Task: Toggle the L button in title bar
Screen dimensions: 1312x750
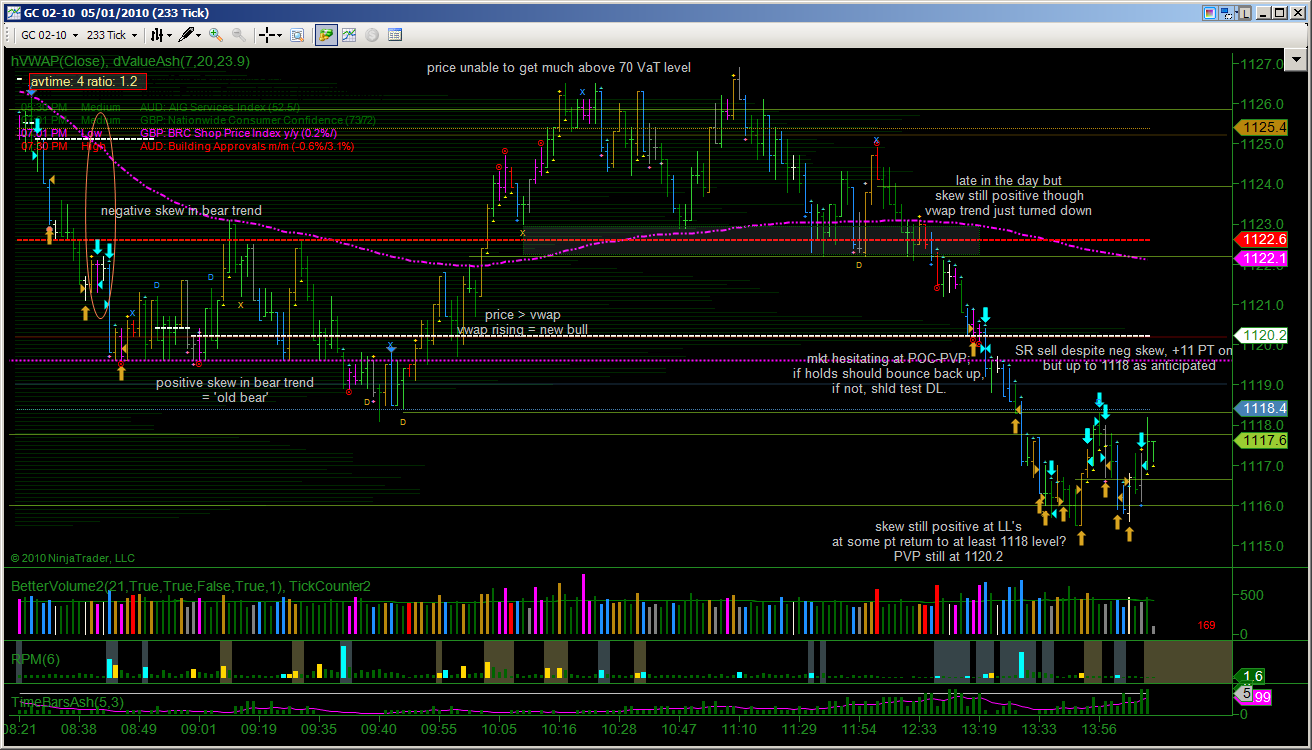Action: [1245, 13]
